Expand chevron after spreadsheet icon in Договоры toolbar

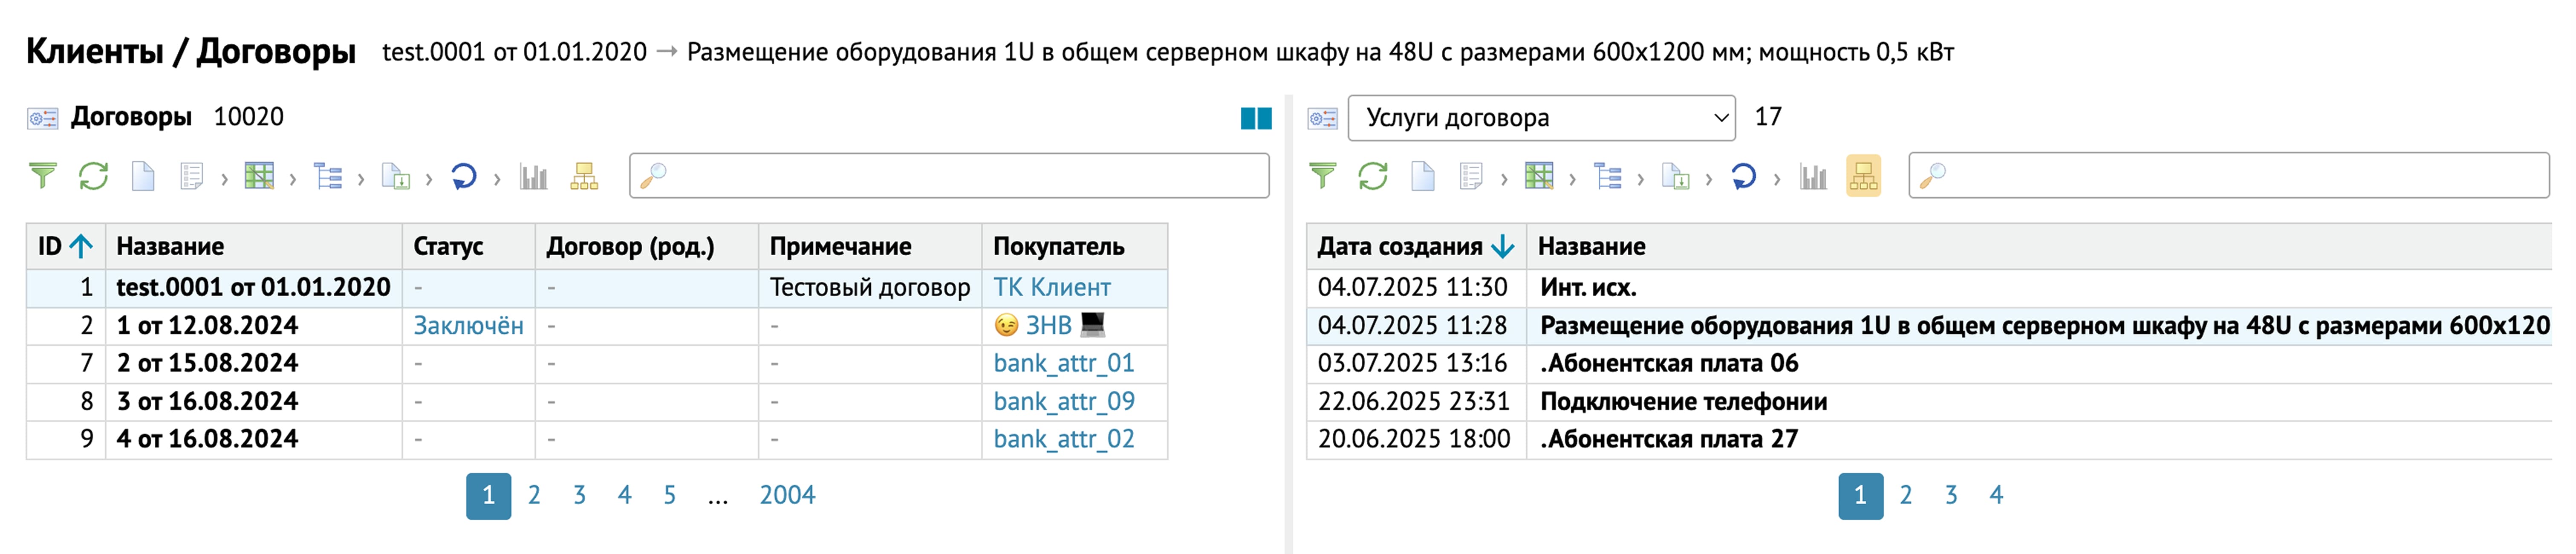pos(292,179)
